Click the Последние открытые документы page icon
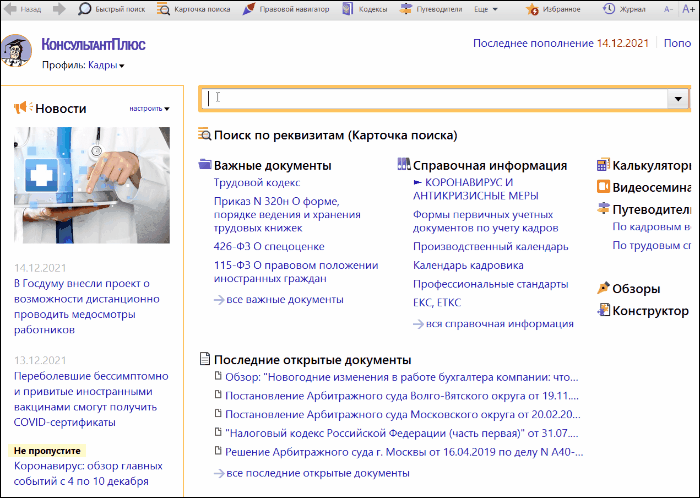 (x=204, y=359)
